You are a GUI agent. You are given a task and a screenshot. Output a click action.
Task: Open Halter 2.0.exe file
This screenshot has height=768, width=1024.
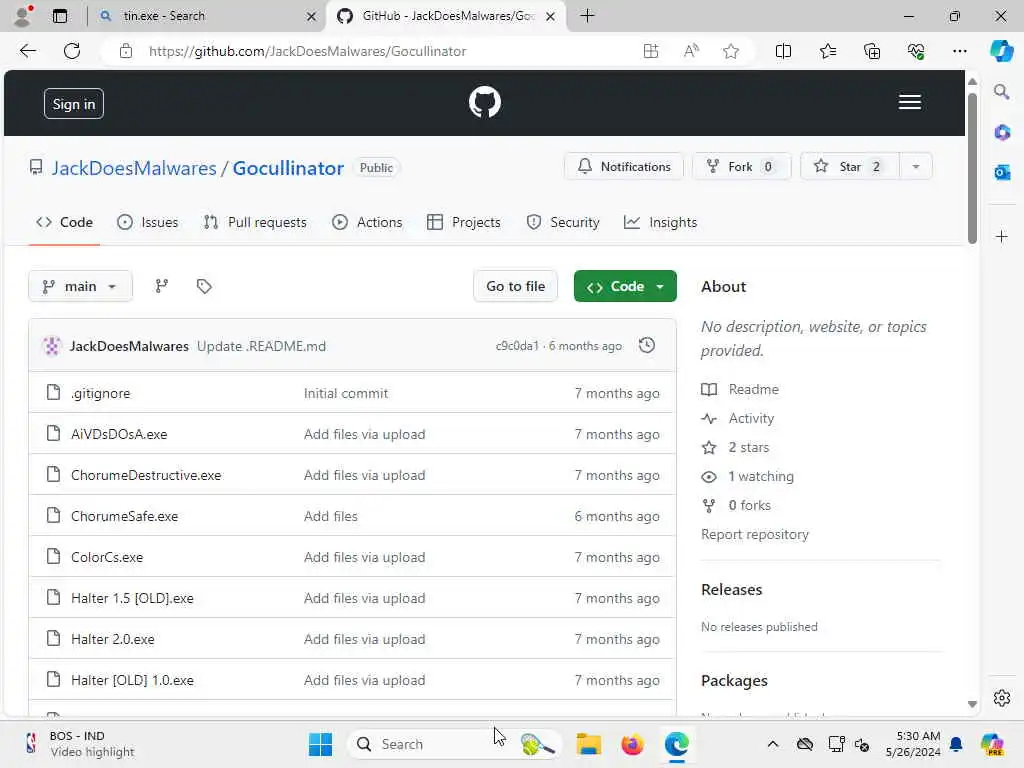(x=112, y=639)
